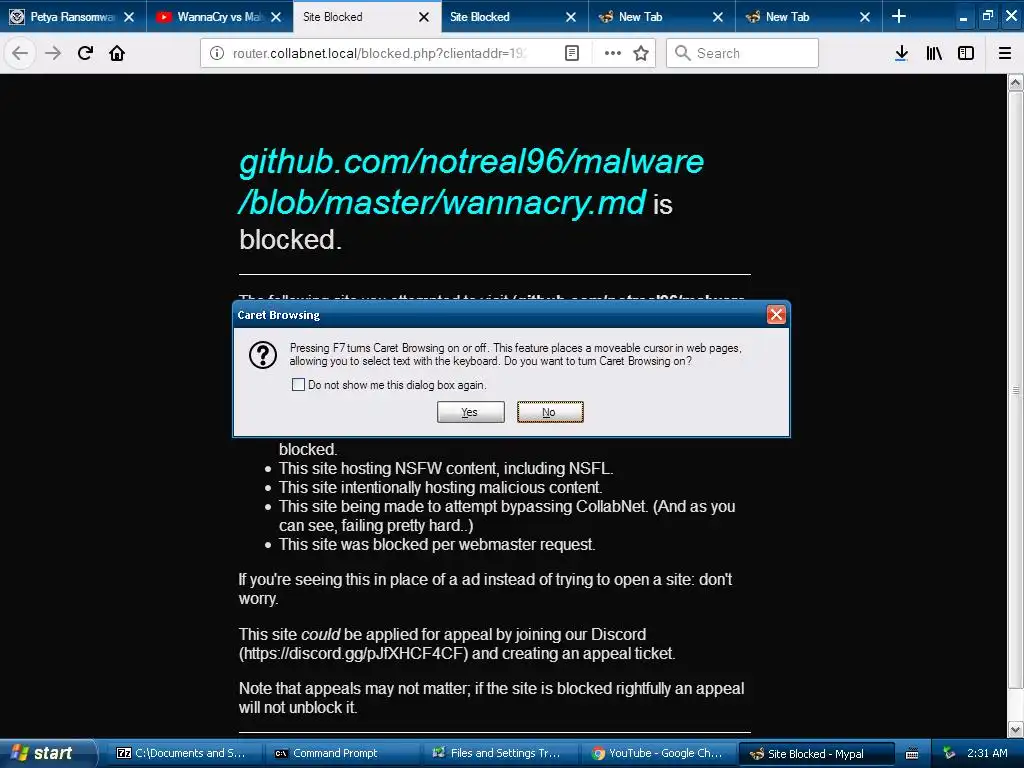Switch to C:\Documents and S... taskbar window
Viewport: 1024px width, 768px height.
(x=185, y=753)
